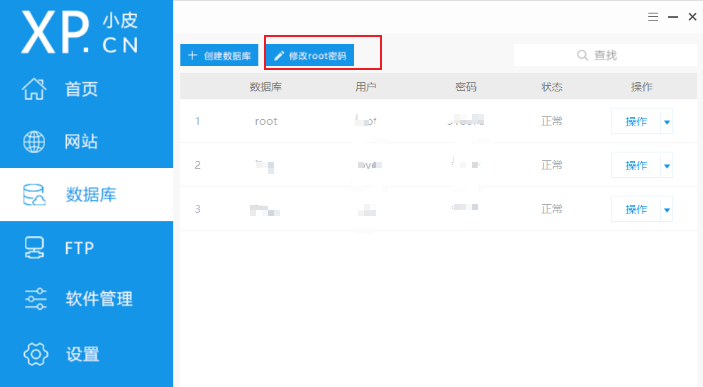Click row number 2 in table
This screenshot has width=703, height=387.
click(197, 165)
